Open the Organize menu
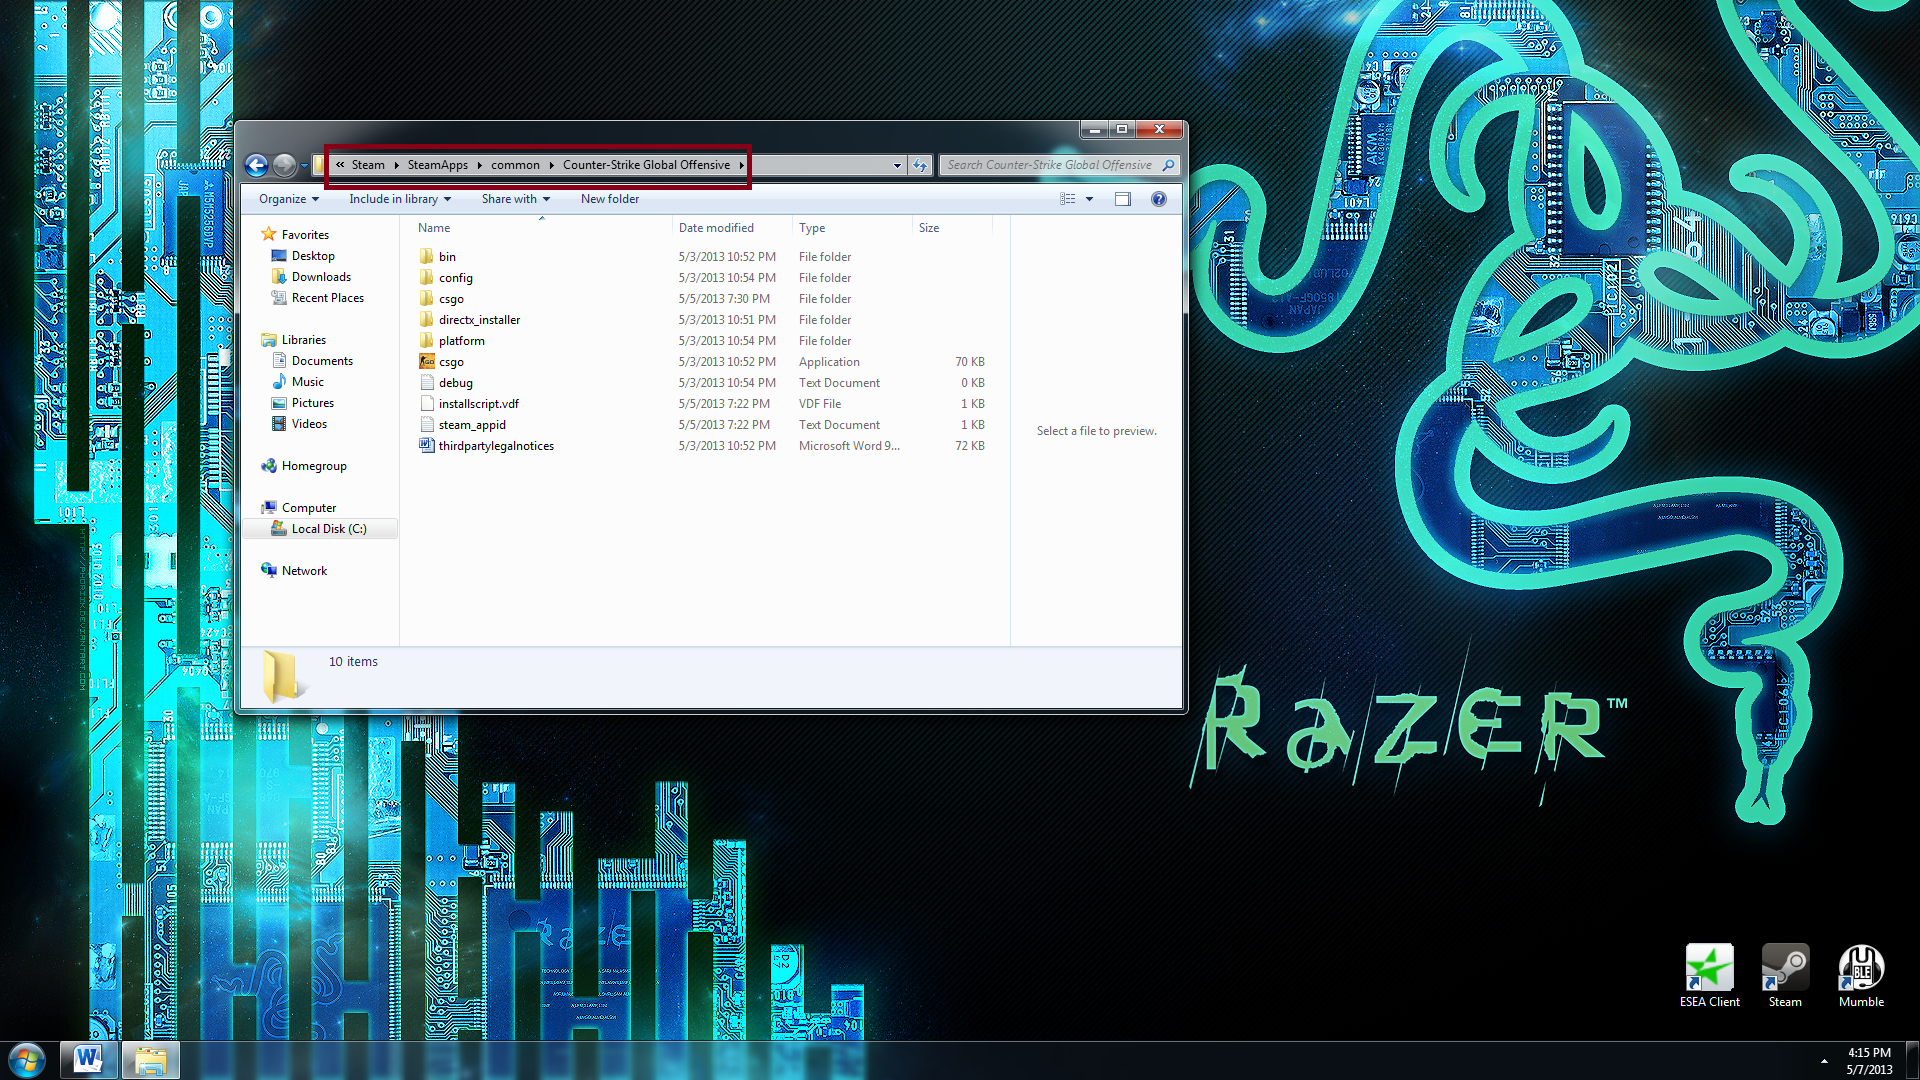 289,199
